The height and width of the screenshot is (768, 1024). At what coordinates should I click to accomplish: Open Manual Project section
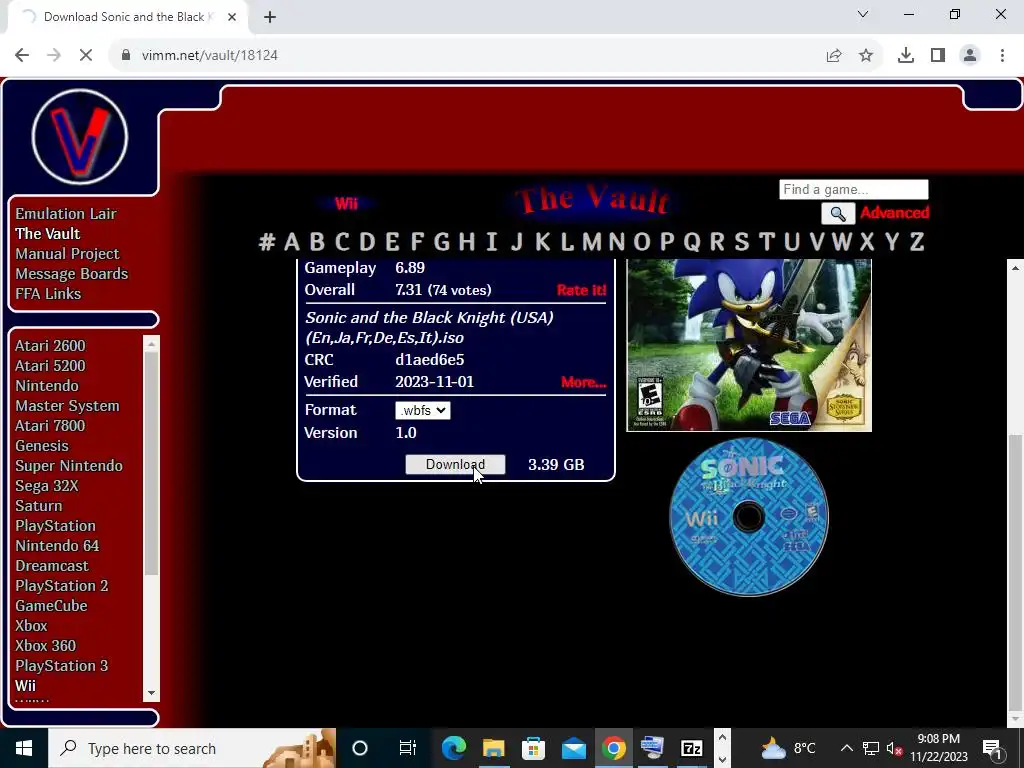click(67, 253)
